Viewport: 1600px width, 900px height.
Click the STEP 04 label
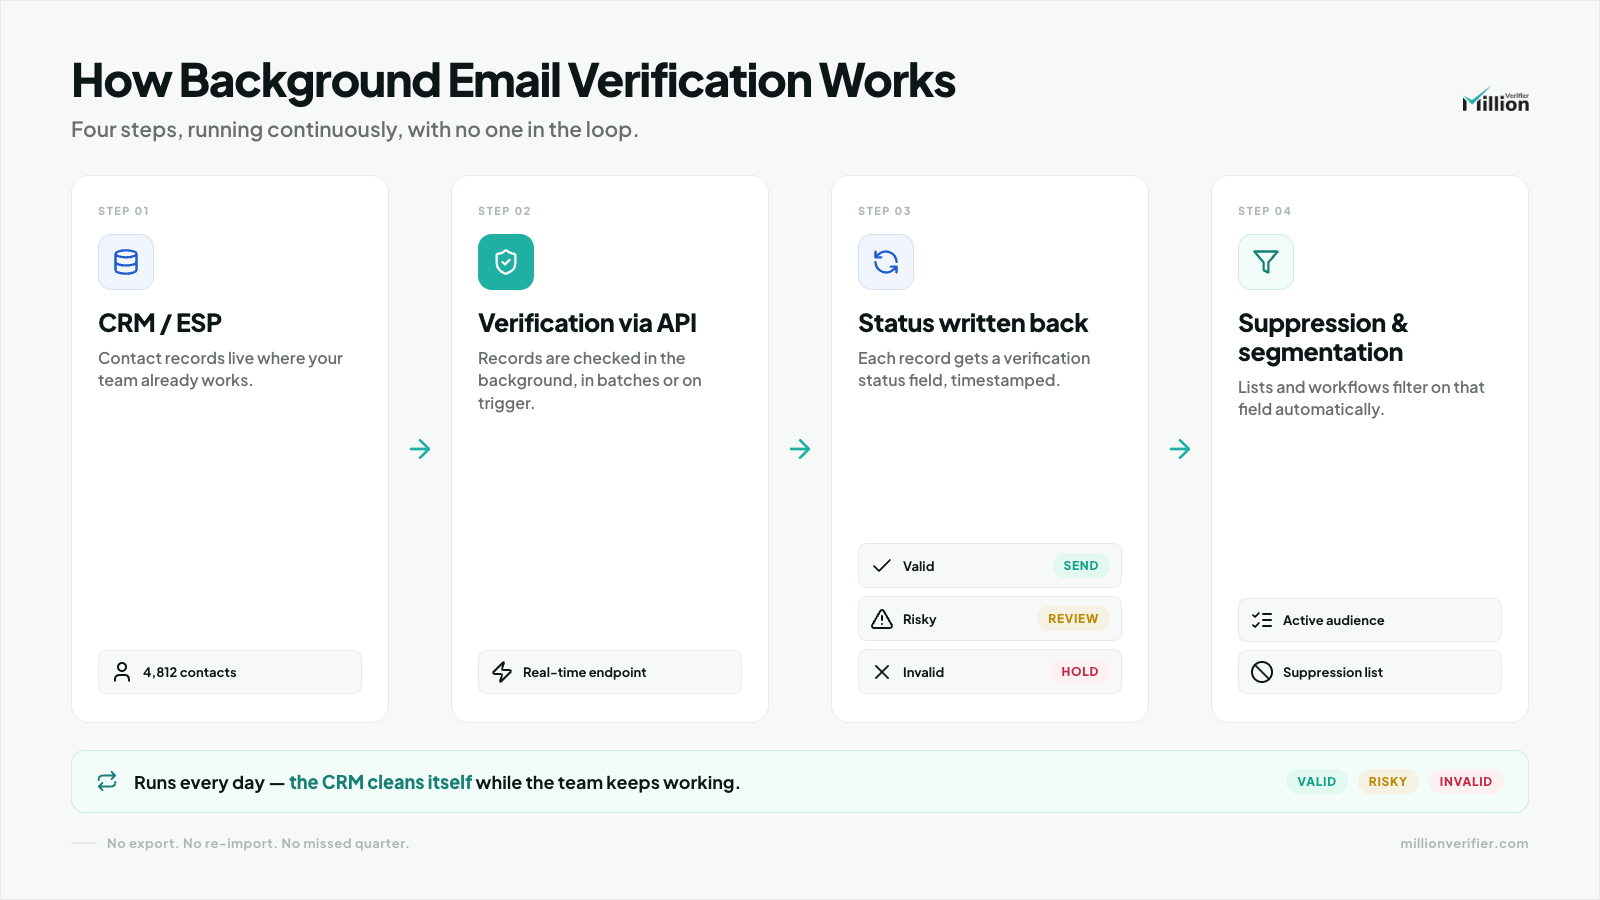1265,211
